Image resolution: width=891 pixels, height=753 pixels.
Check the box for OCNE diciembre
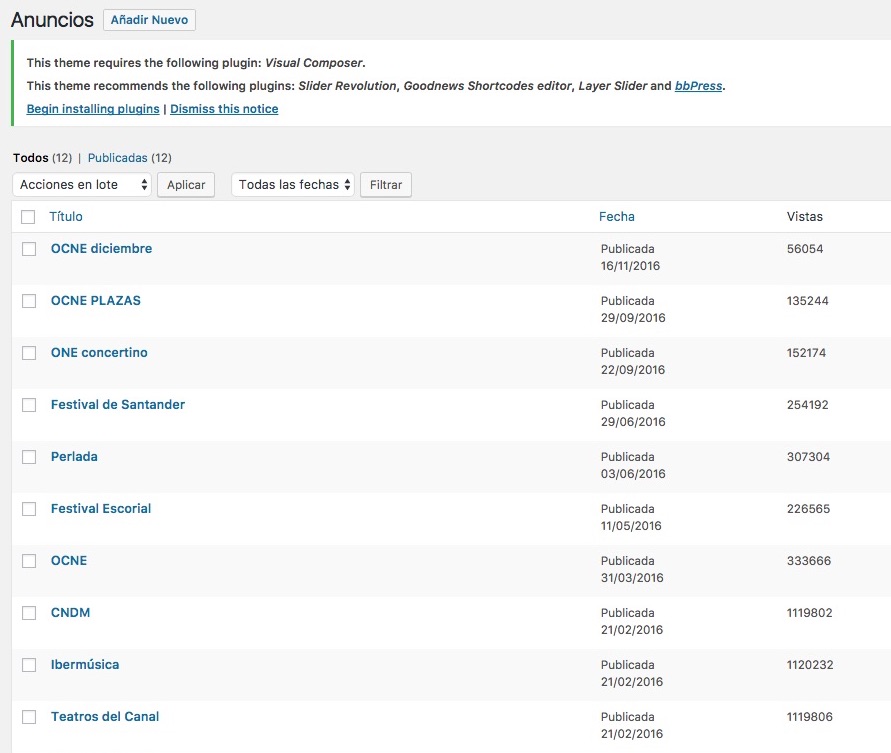point(29,249)
